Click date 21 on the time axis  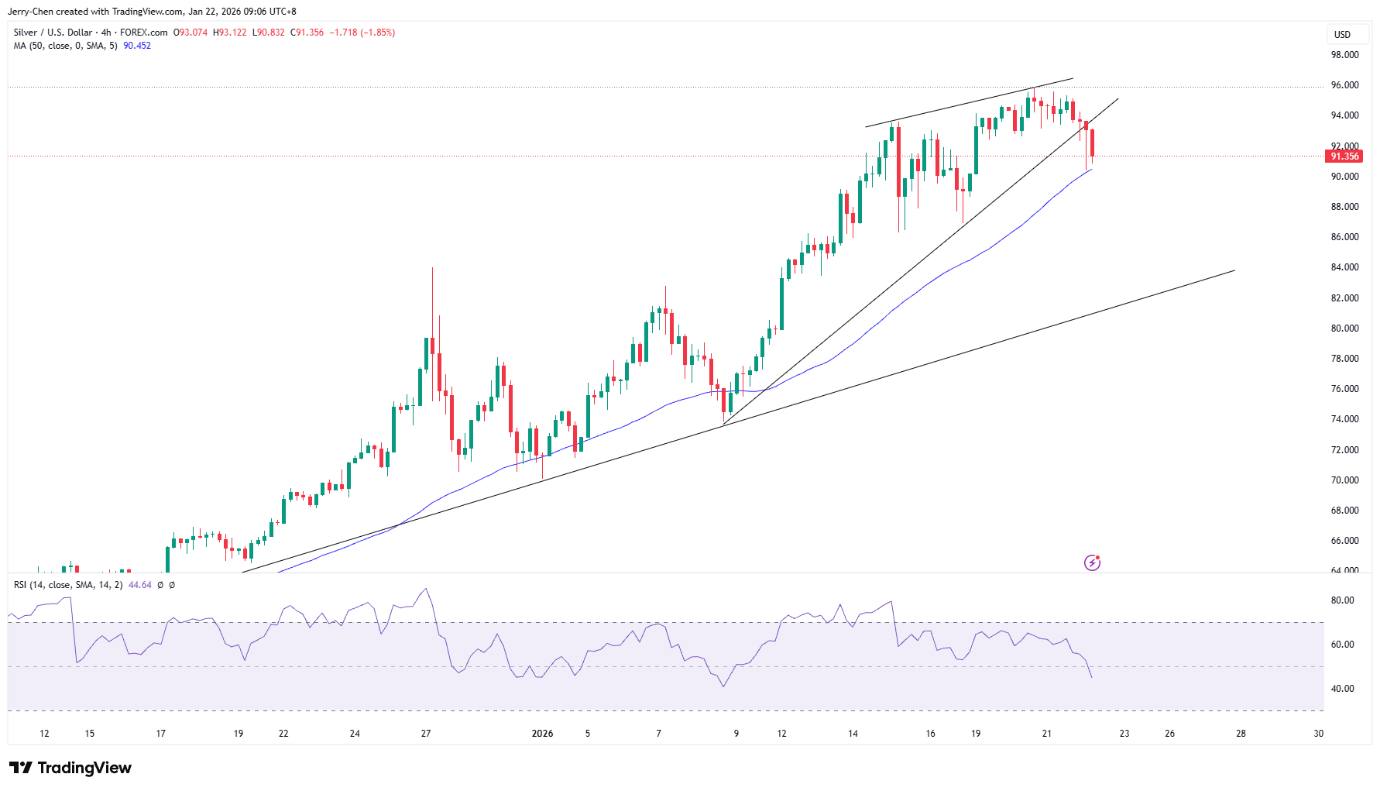[1047, 734]
